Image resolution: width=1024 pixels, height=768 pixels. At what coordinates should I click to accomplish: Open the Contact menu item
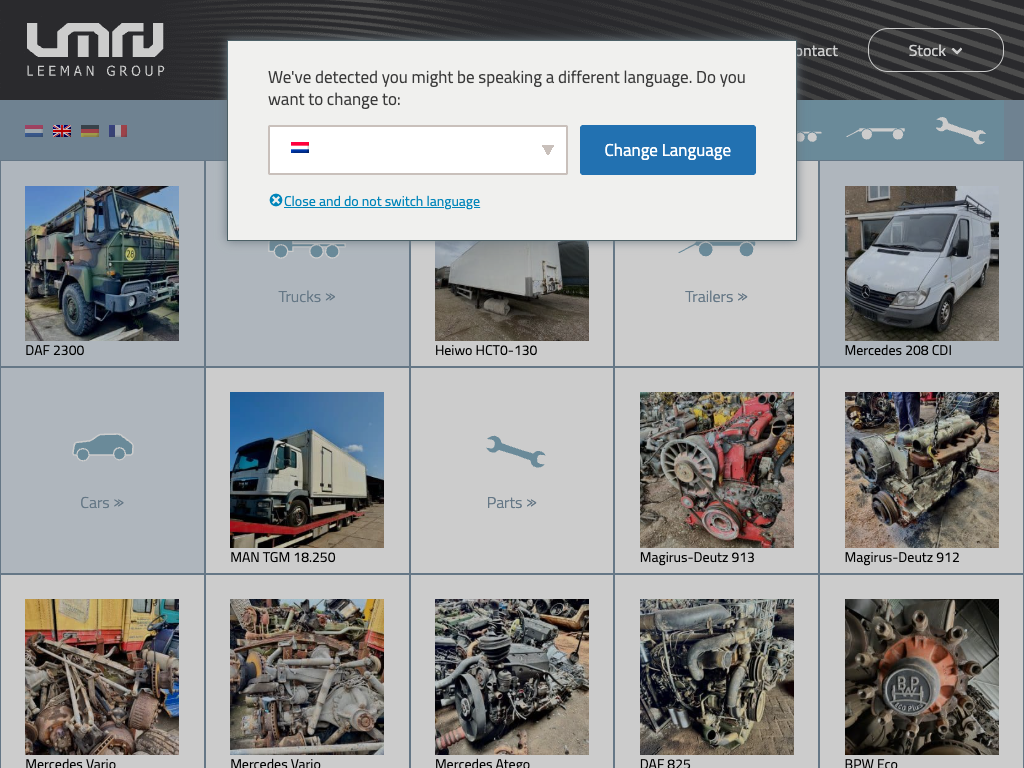pos(815,50)
